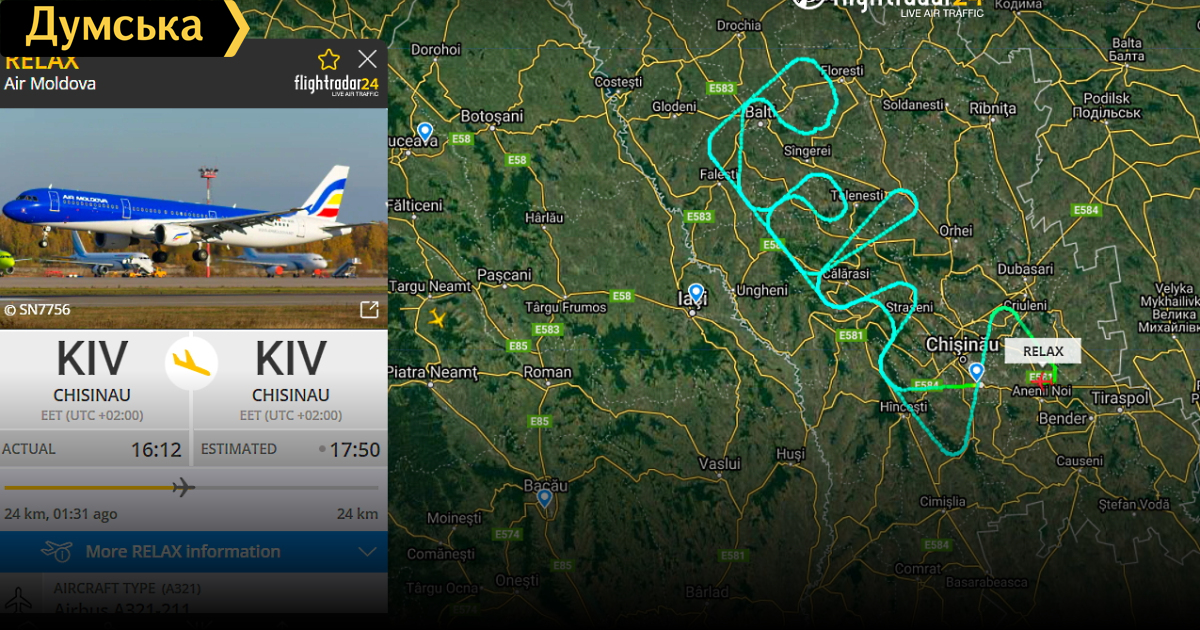Select the Iasi airport pin on map

(696, 294)
